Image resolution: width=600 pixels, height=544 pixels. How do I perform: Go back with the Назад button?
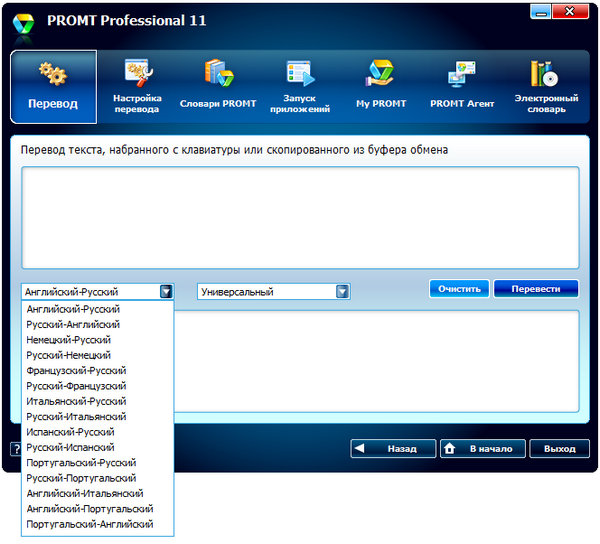393,449
